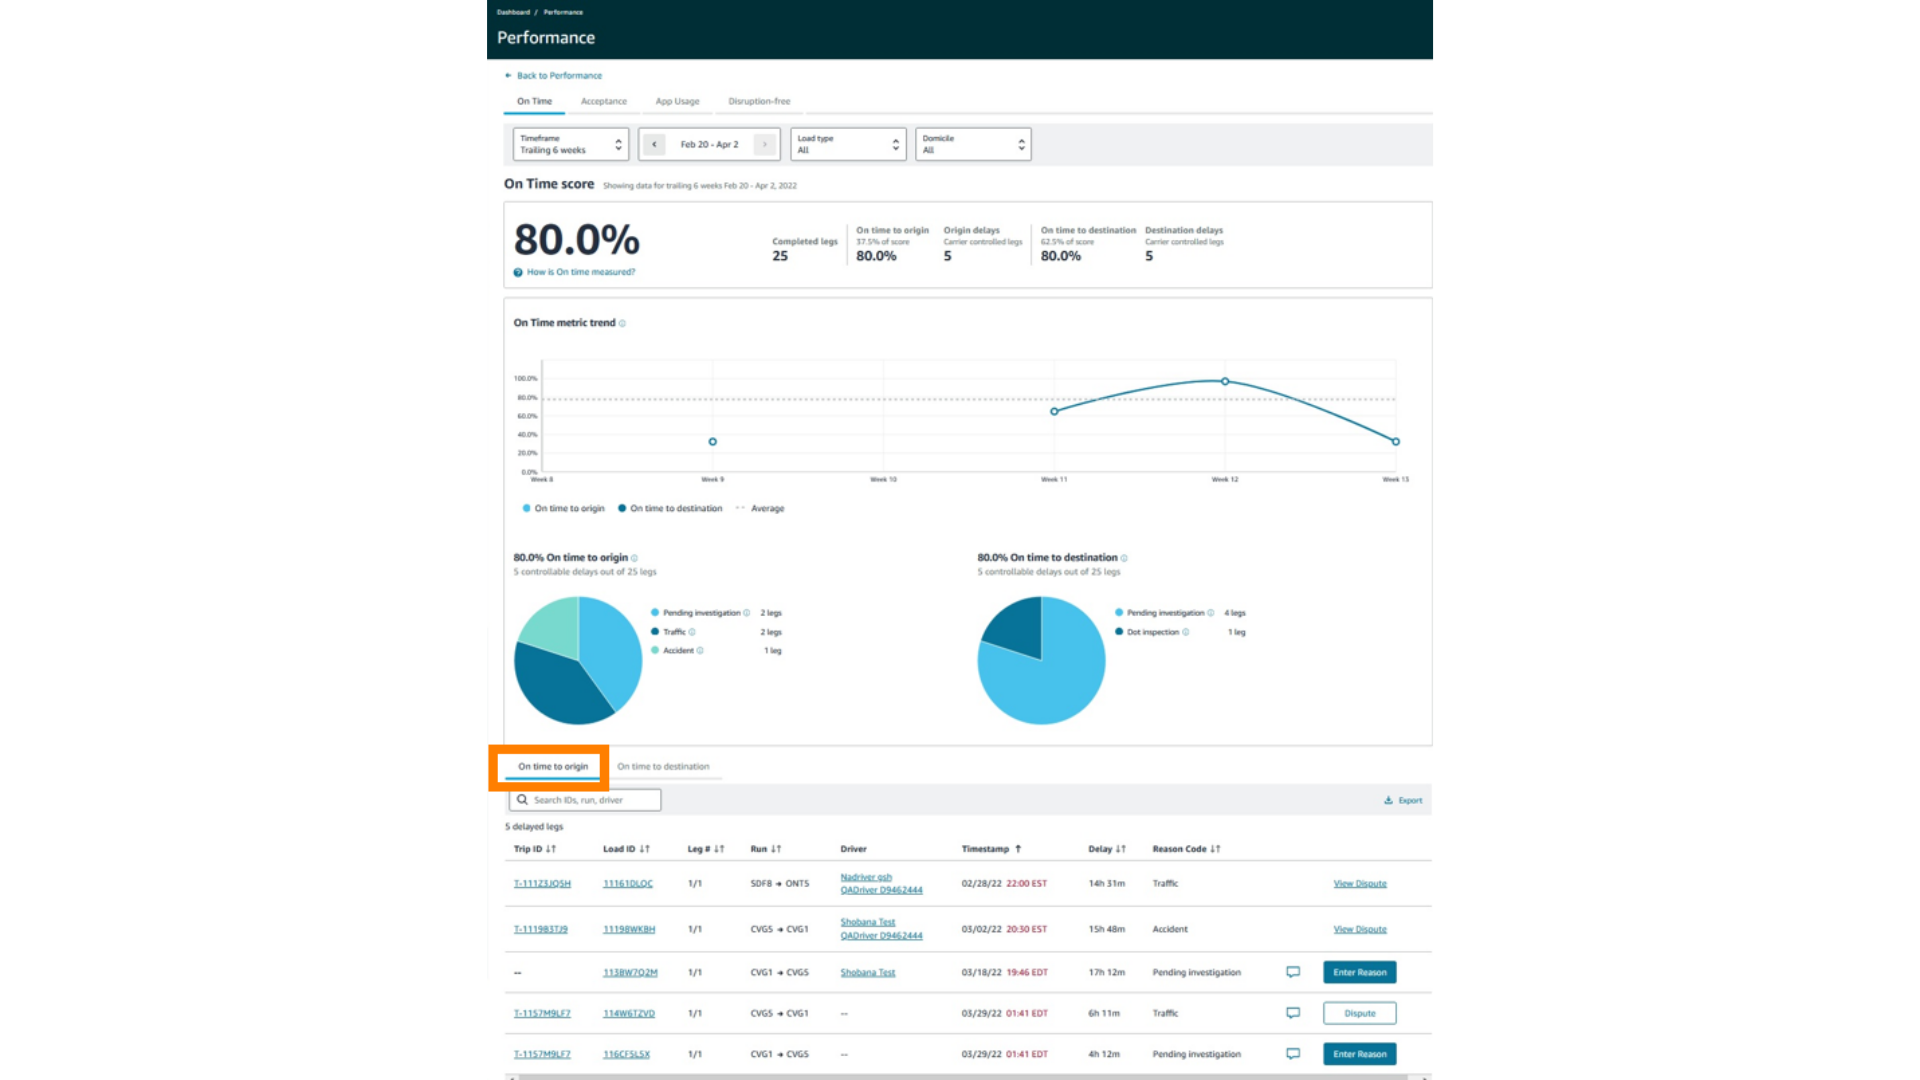
Task: Expand the Domicile dropdown
Action: tap(973, 144)
